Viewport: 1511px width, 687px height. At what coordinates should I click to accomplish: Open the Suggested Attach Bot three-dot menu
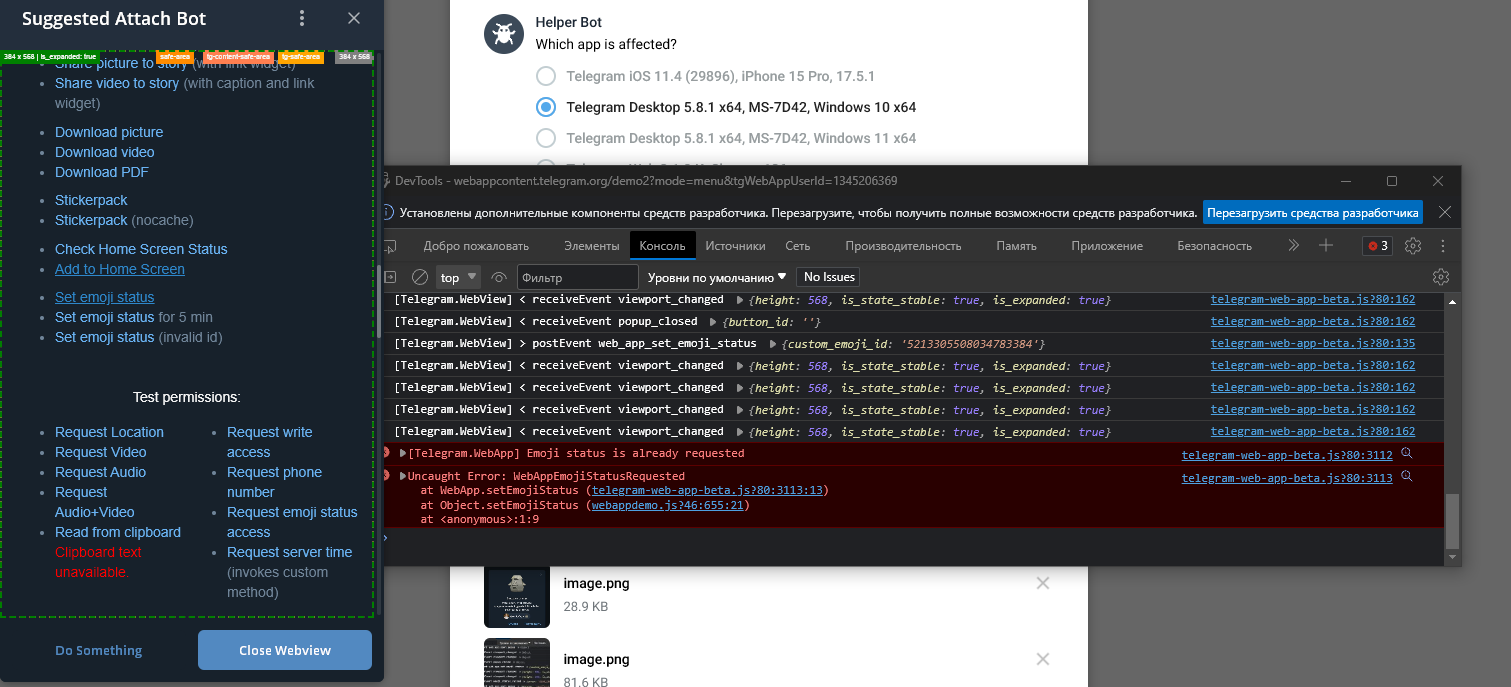pyautogui.click(x=303, y=18)
